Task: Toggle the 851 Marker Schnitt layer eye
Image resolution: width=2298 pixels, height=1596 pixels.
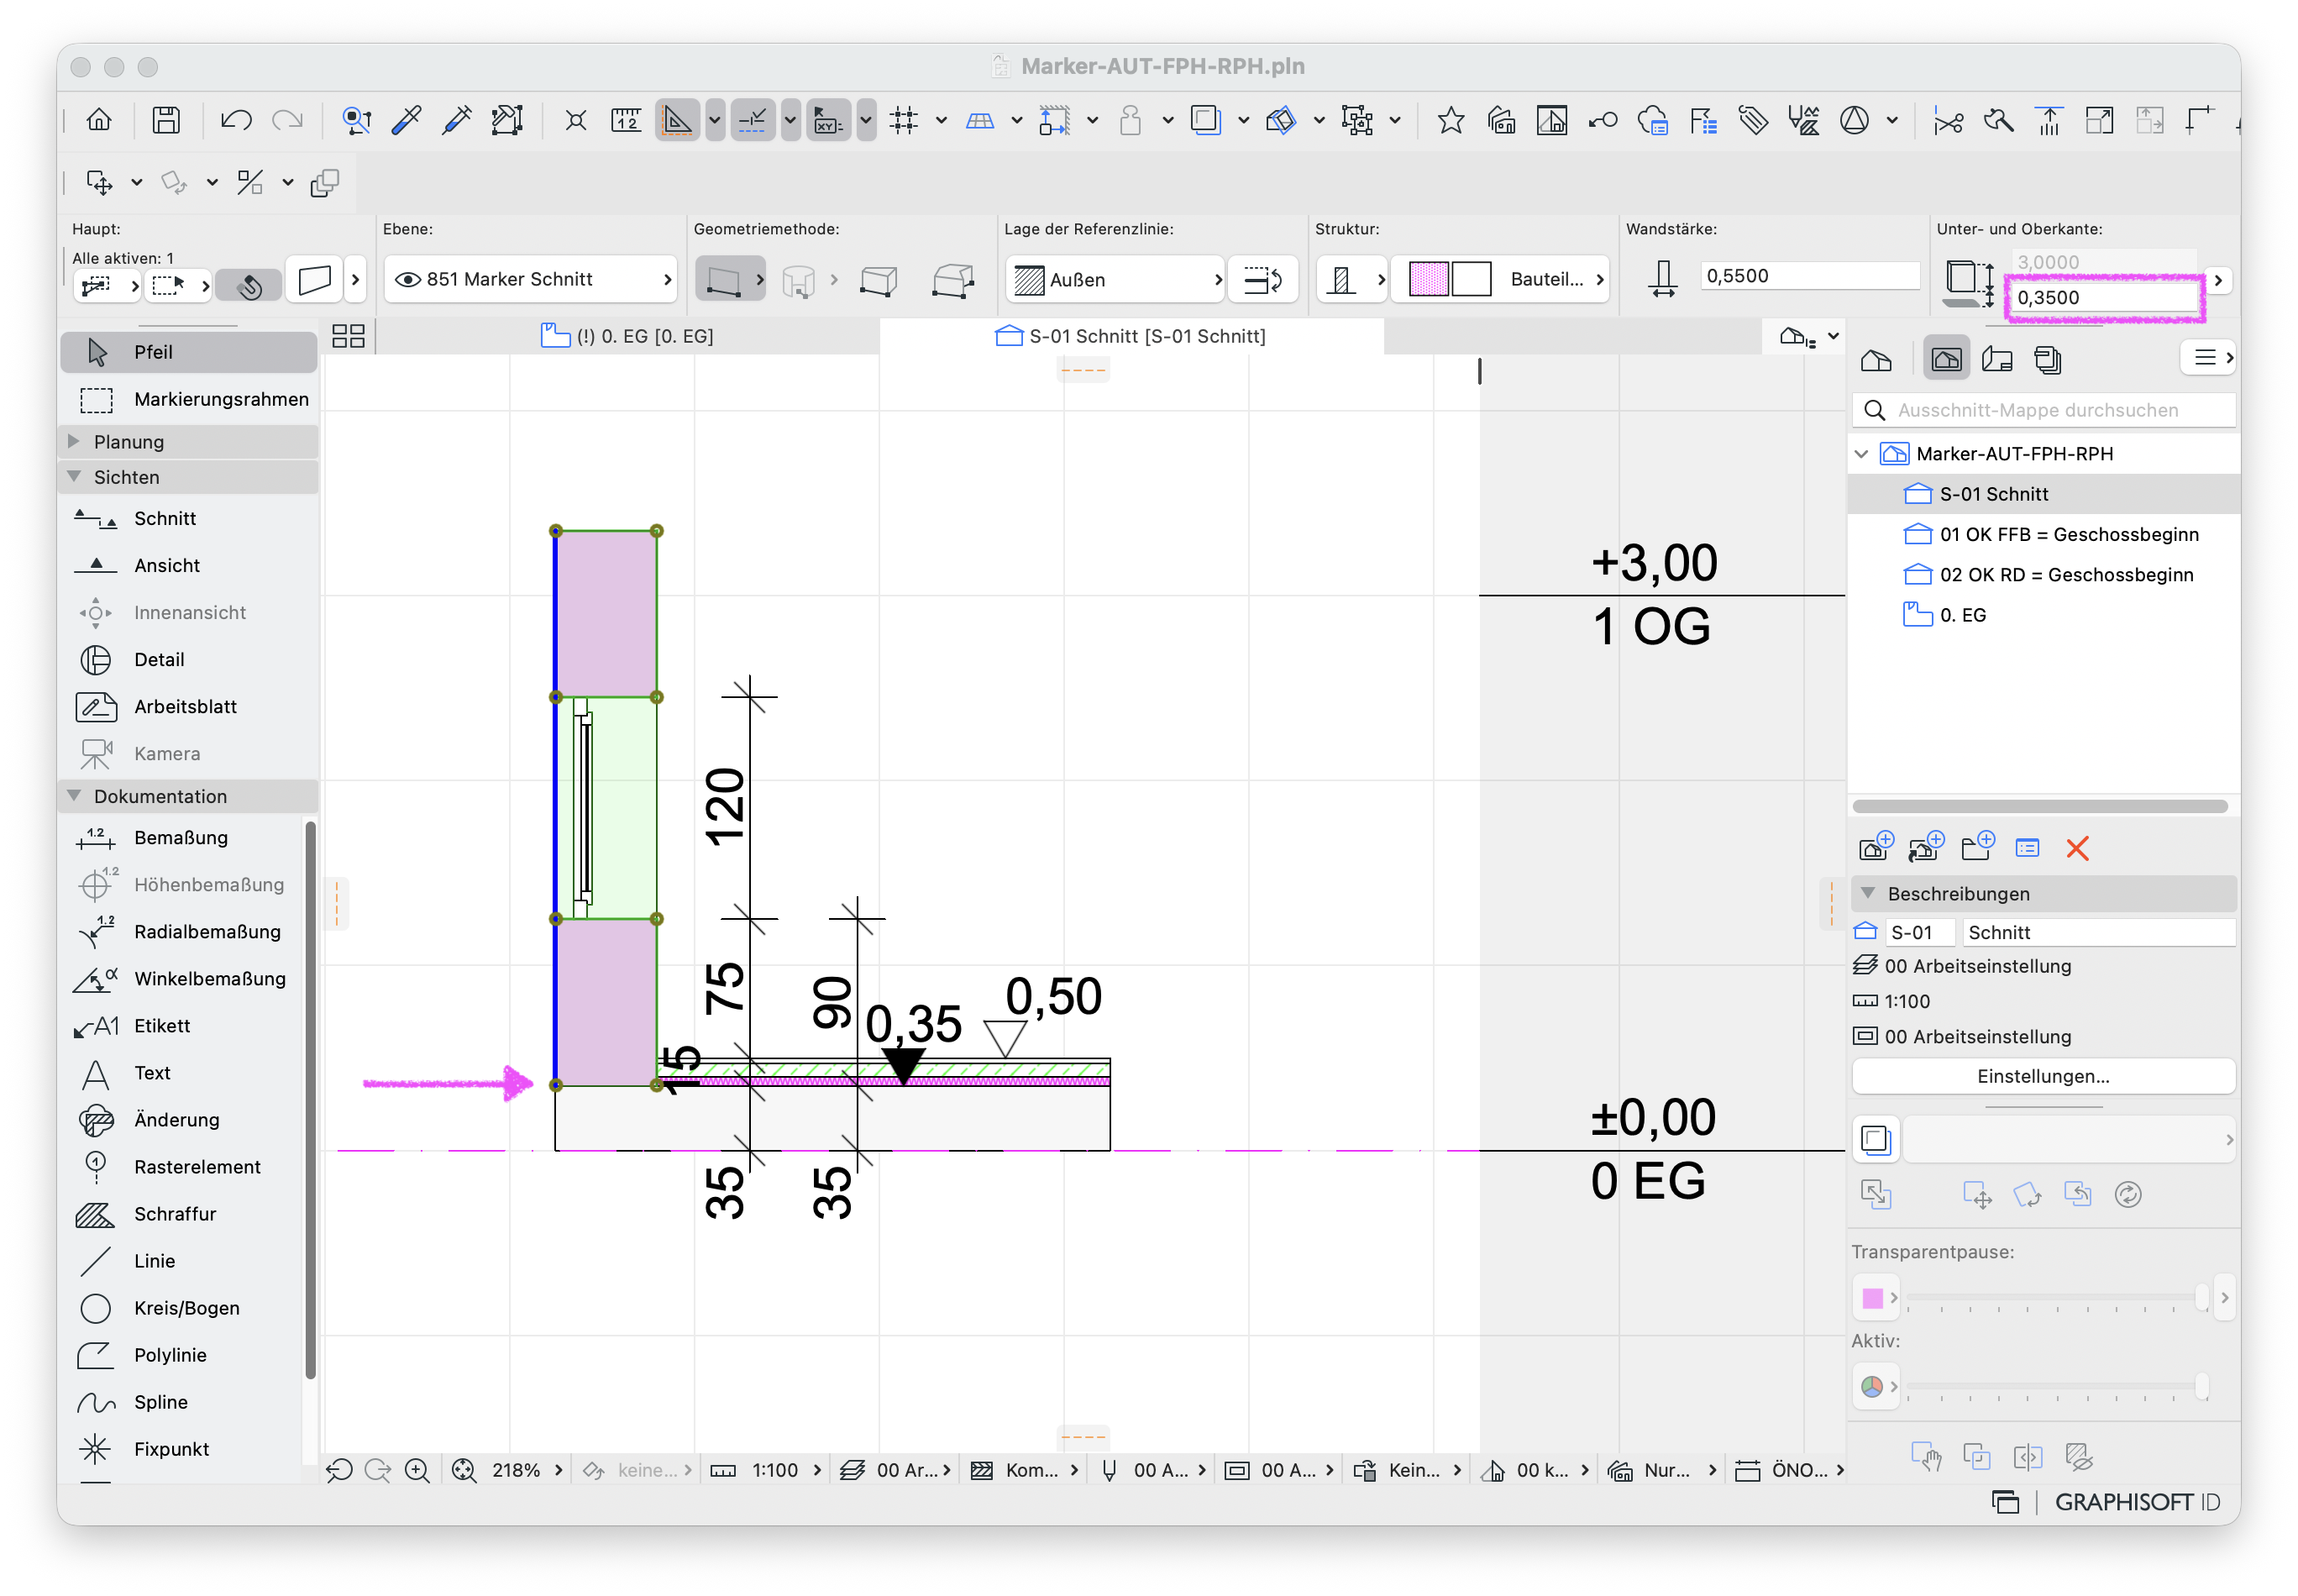Action: coord(407,279)
